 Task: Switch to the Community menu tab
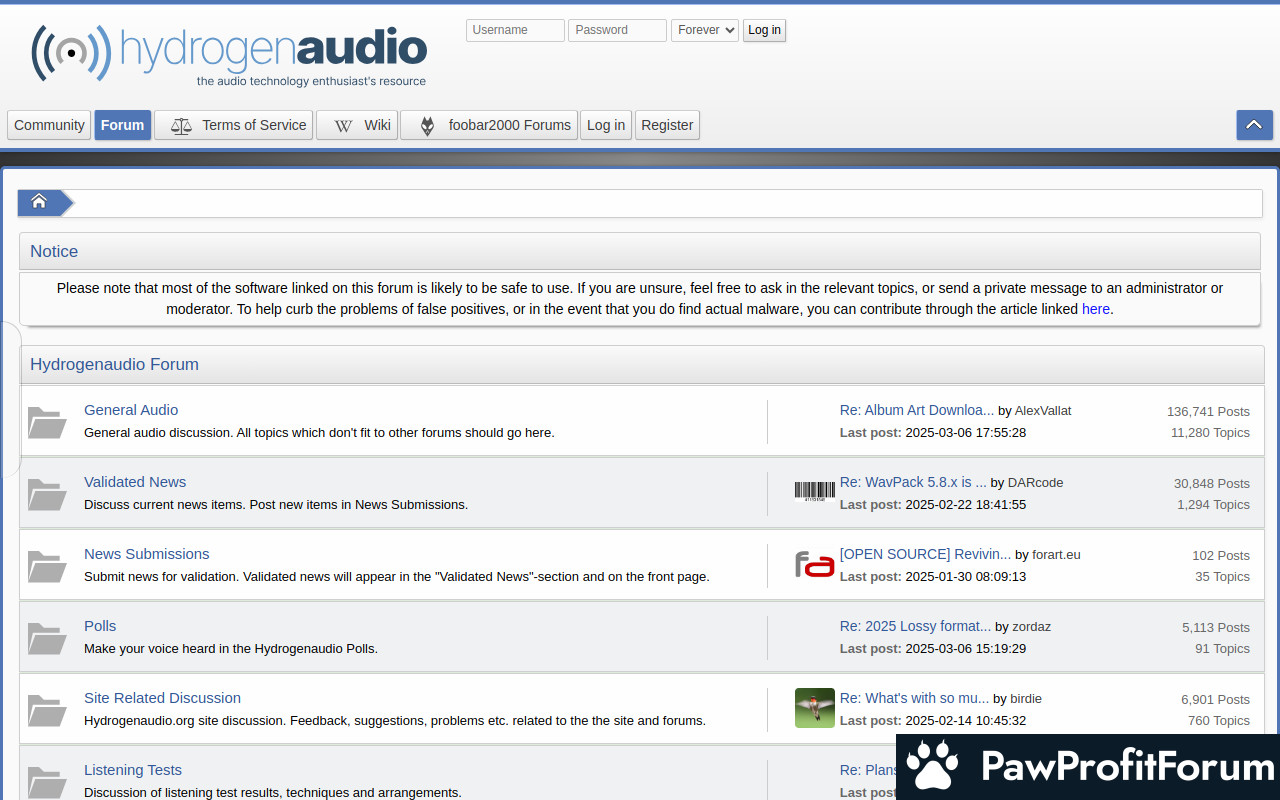click(49, 125)
